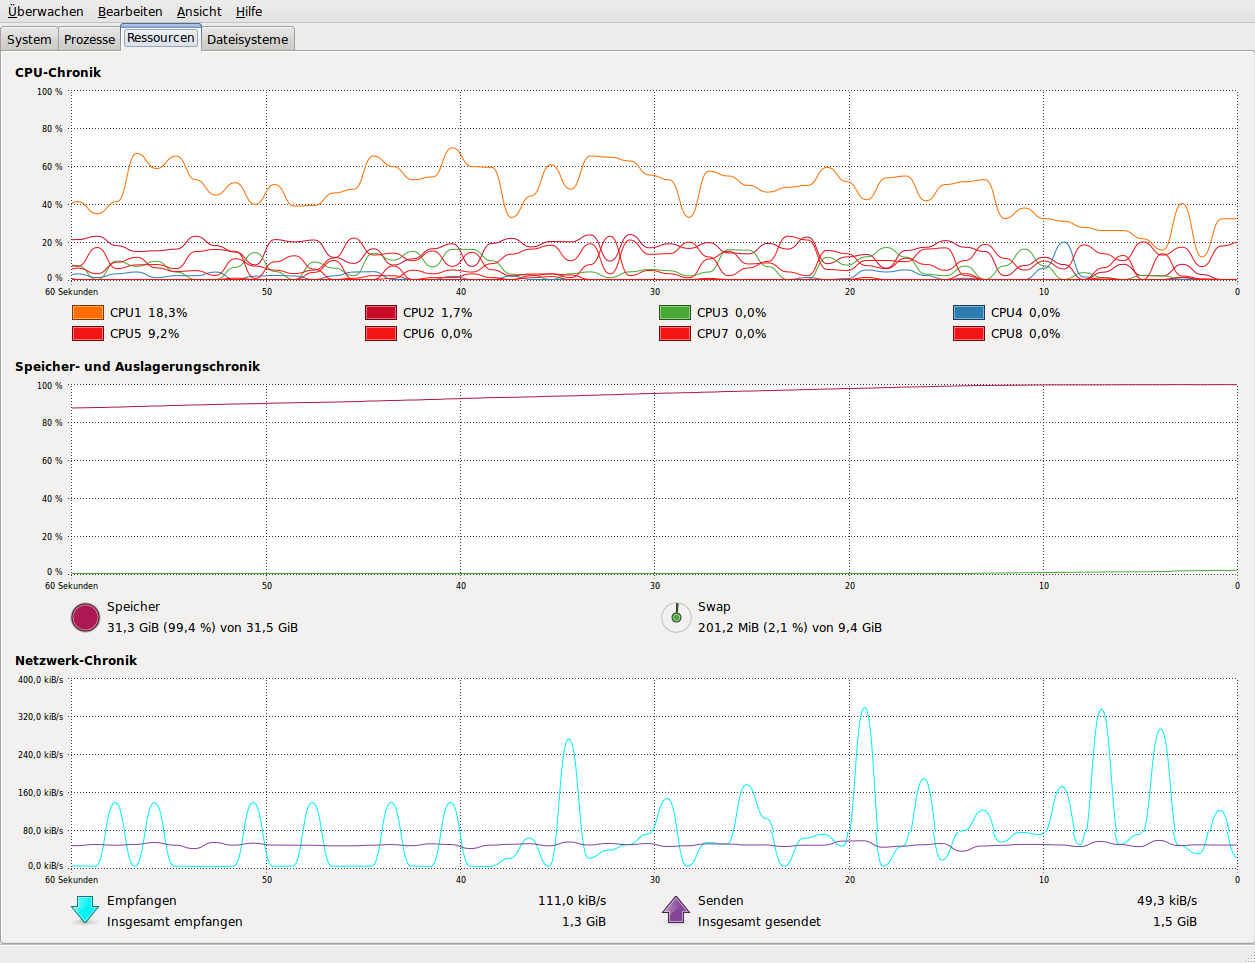Change the CPU2 color swatch
Image resolution: width=1255 pixels, height=963 pixels.
point(381,313)
